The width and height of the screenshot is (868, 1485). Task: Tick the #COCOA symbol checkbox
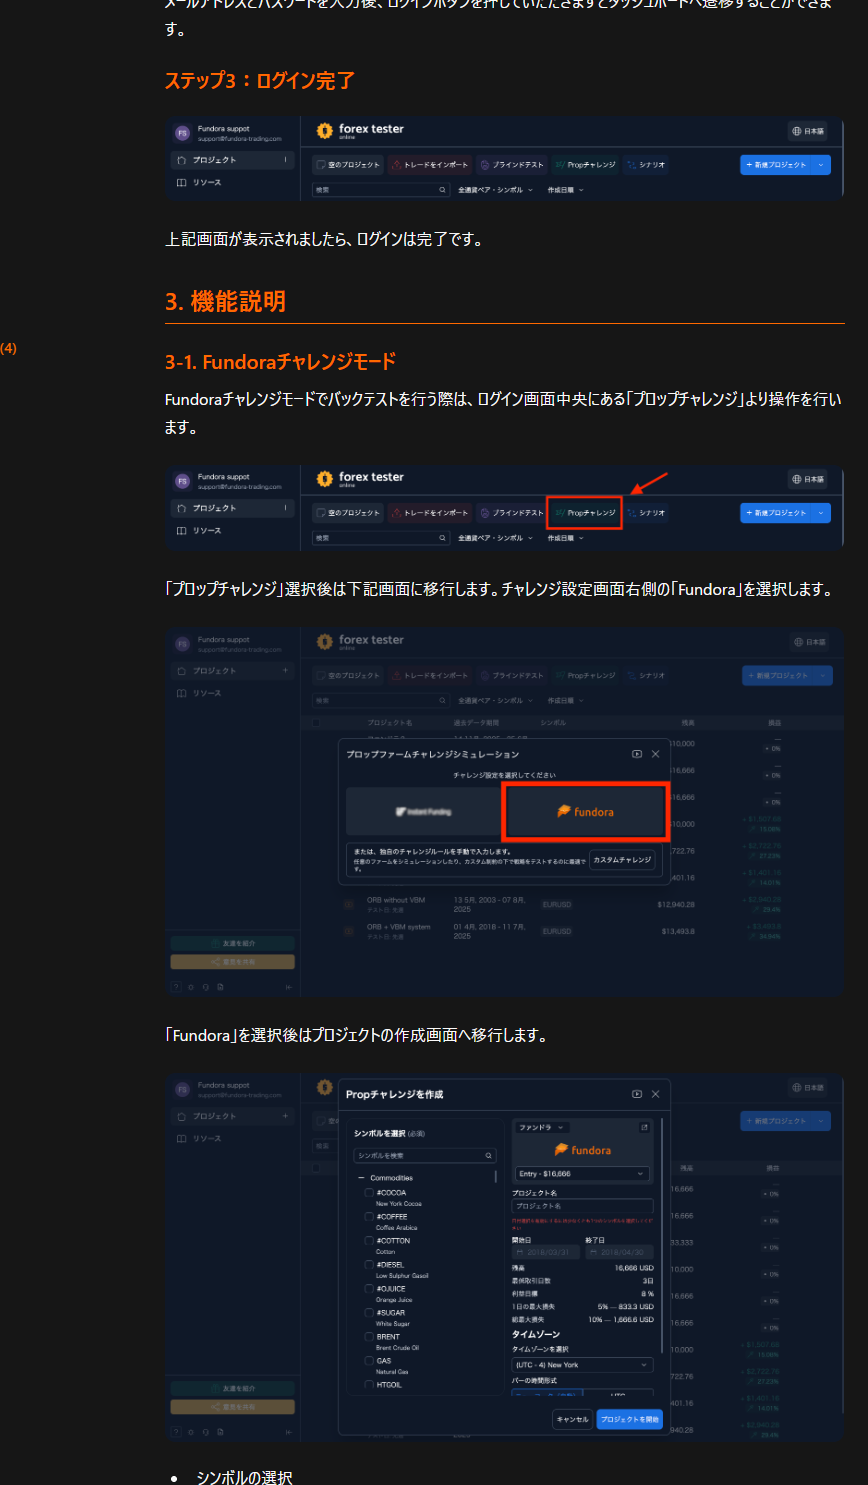(x=369, y=1193)
